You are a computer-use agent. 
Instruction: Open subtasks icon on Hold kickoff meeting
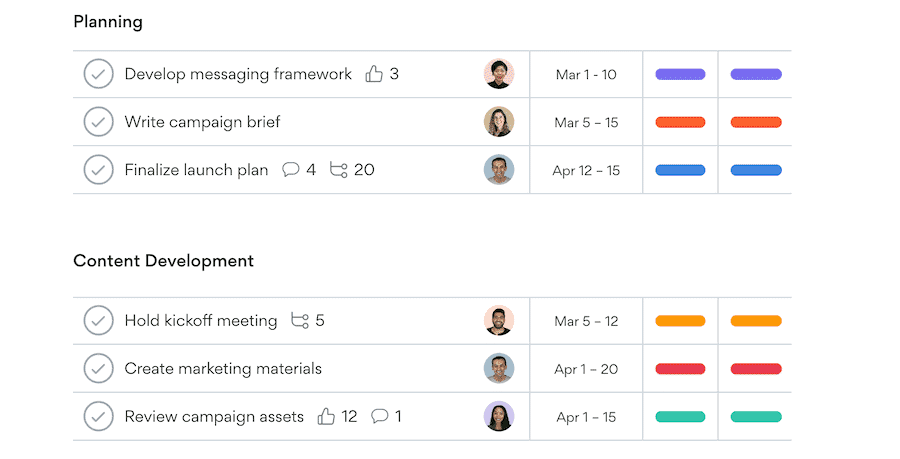tap(300, 321)
